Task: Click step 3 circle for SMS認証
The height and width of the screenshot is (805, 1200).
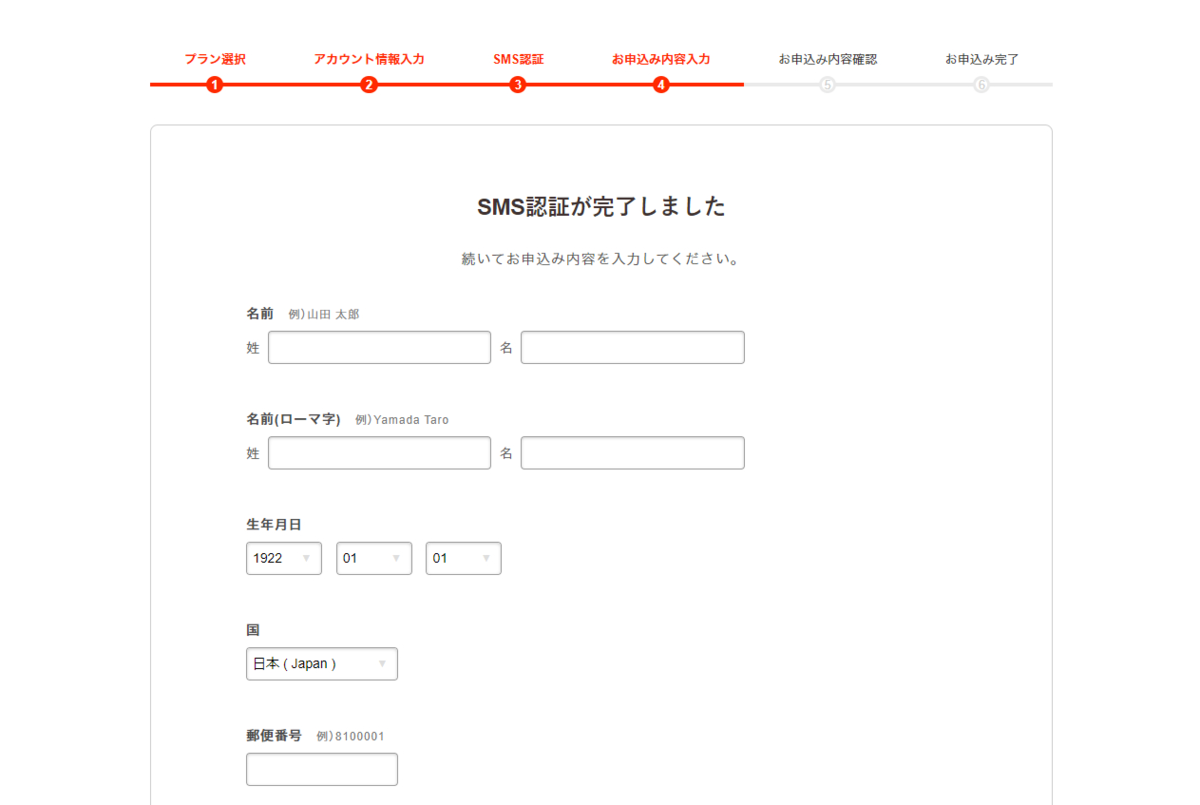Action: pyautogui.click(x=517, y=85)
